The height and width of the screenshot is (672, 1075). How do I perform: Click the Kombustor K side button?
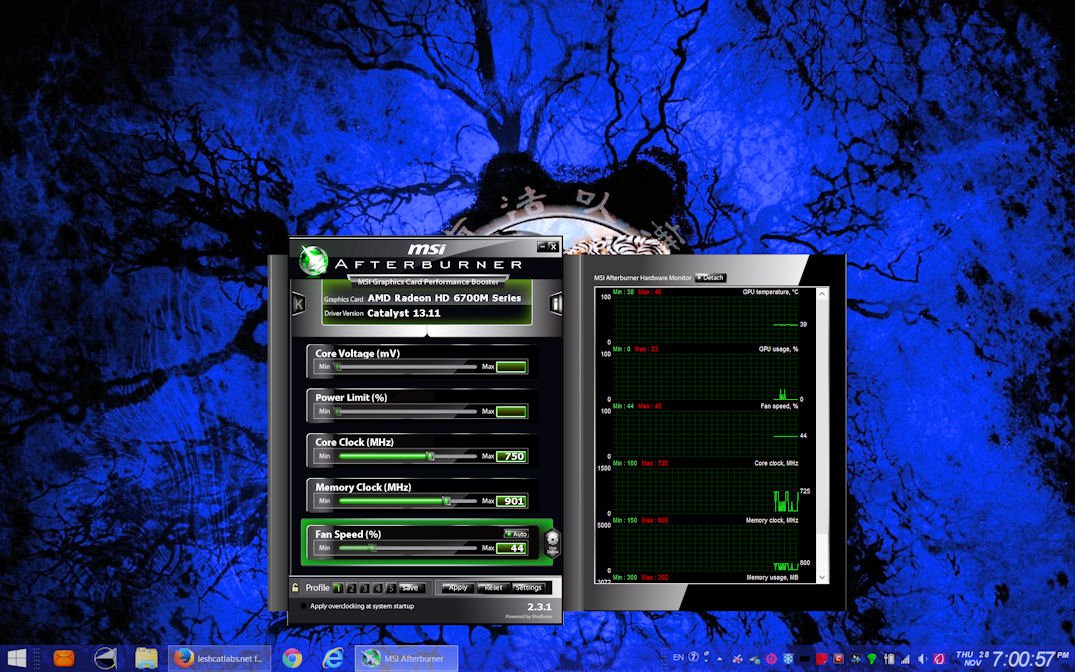[x=297, y=304]
